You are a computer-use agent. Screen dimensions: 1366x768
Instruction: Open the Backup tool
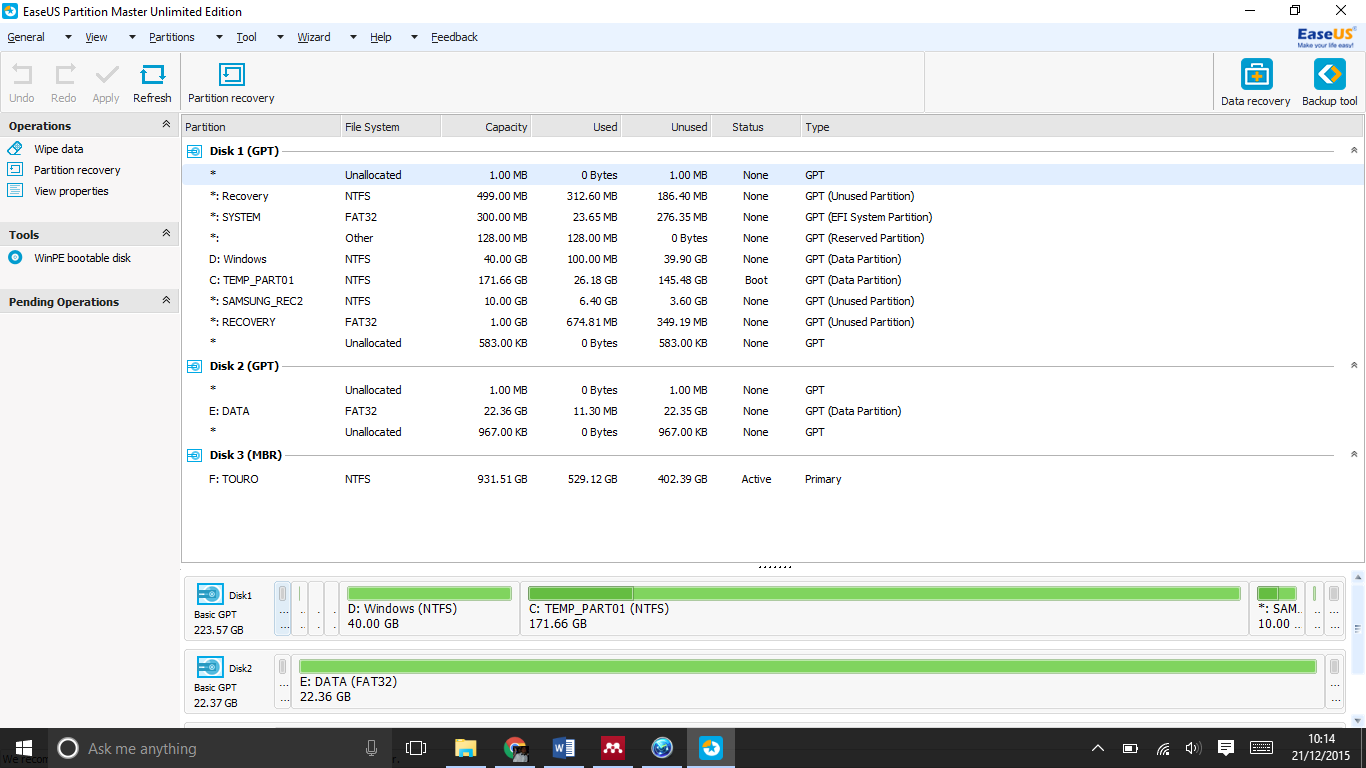pyautogui.click(x=1330, y=82)
